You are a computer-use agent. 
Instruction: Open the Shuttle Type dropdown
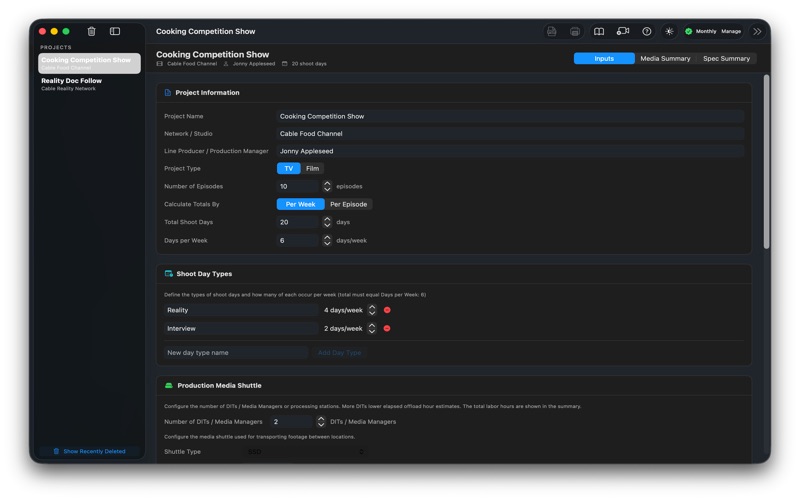pos(305,452)
